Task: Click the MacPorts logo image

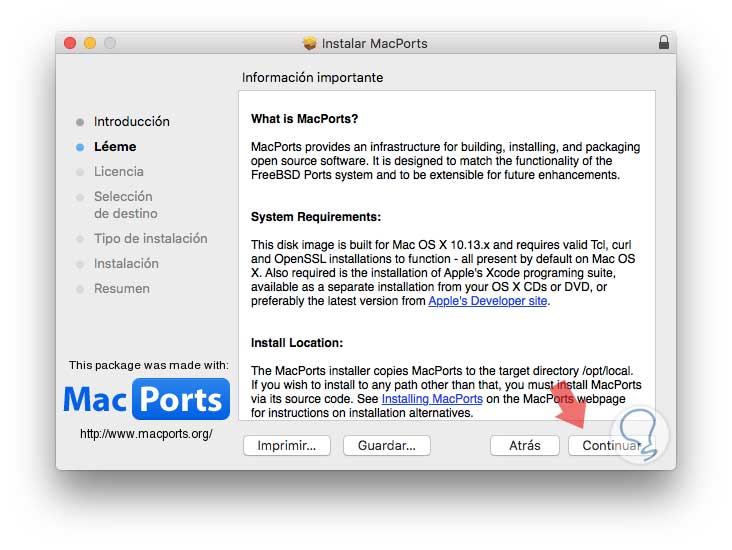Action: click(147, 399)
